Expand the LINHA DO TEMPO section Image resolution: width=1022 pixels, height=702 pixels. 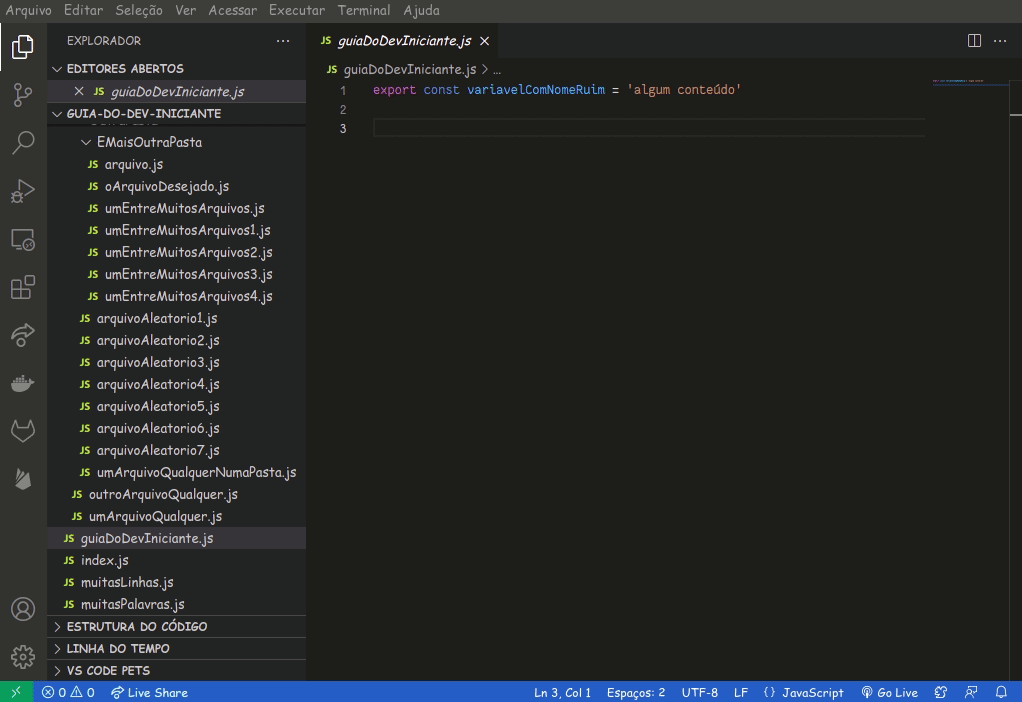[118, 649]
